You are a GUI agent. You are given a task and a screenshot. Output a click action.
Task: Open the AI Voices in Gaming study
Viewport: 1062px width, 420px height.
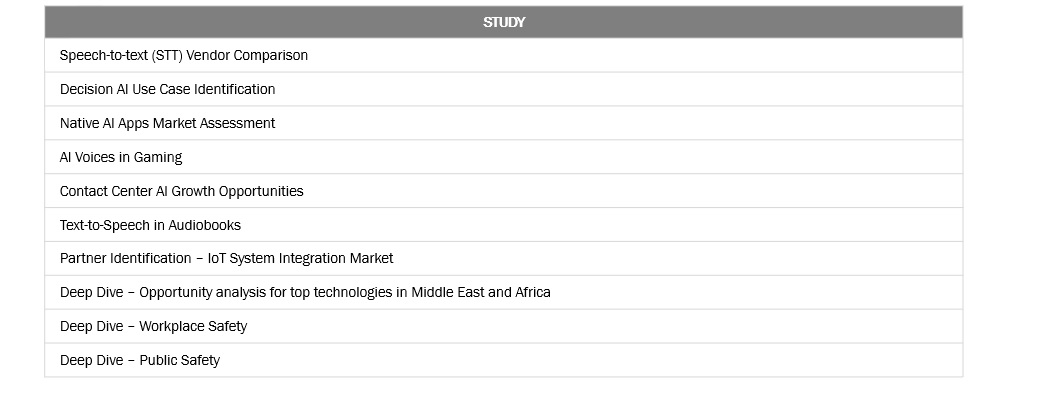coord(121,157)
